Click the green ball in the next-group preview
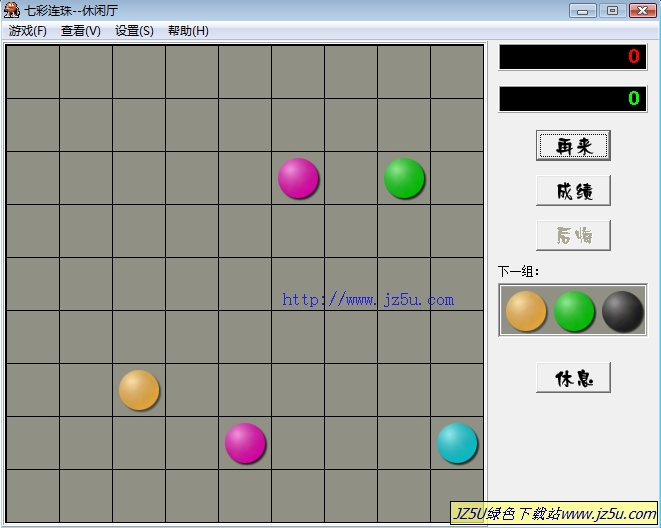Image resolution: width=661 pixels, height=528 pixels. tap(574, 311)
